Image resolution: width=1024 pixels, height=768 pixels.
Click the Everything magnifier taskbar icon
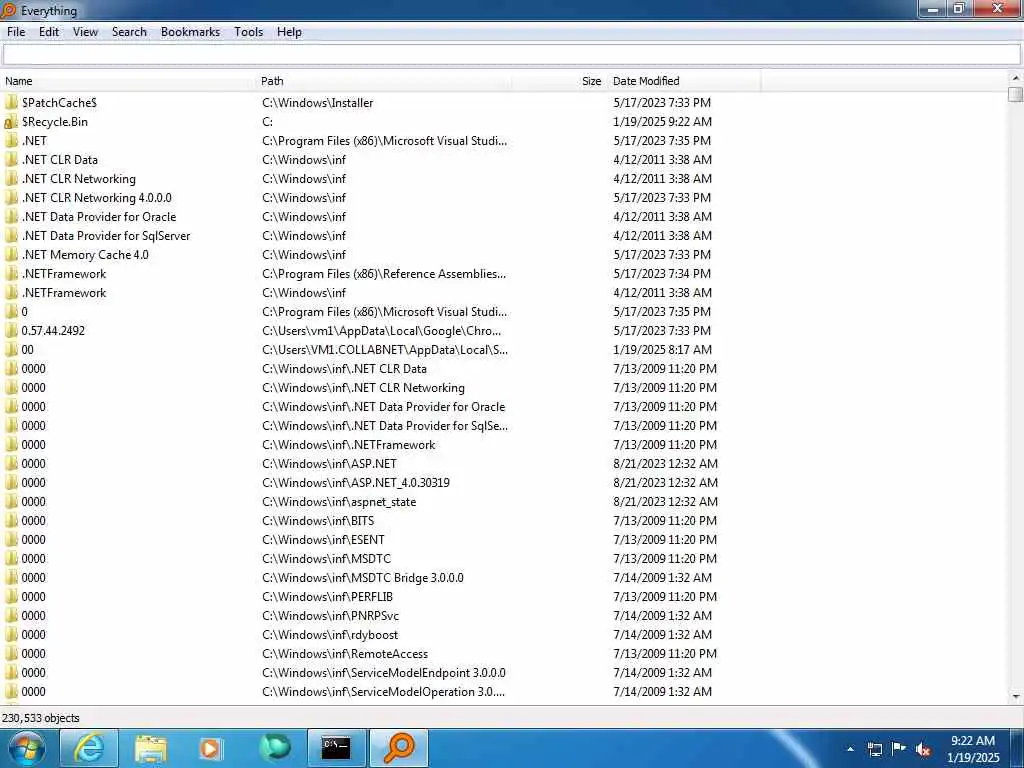(398, 748)
